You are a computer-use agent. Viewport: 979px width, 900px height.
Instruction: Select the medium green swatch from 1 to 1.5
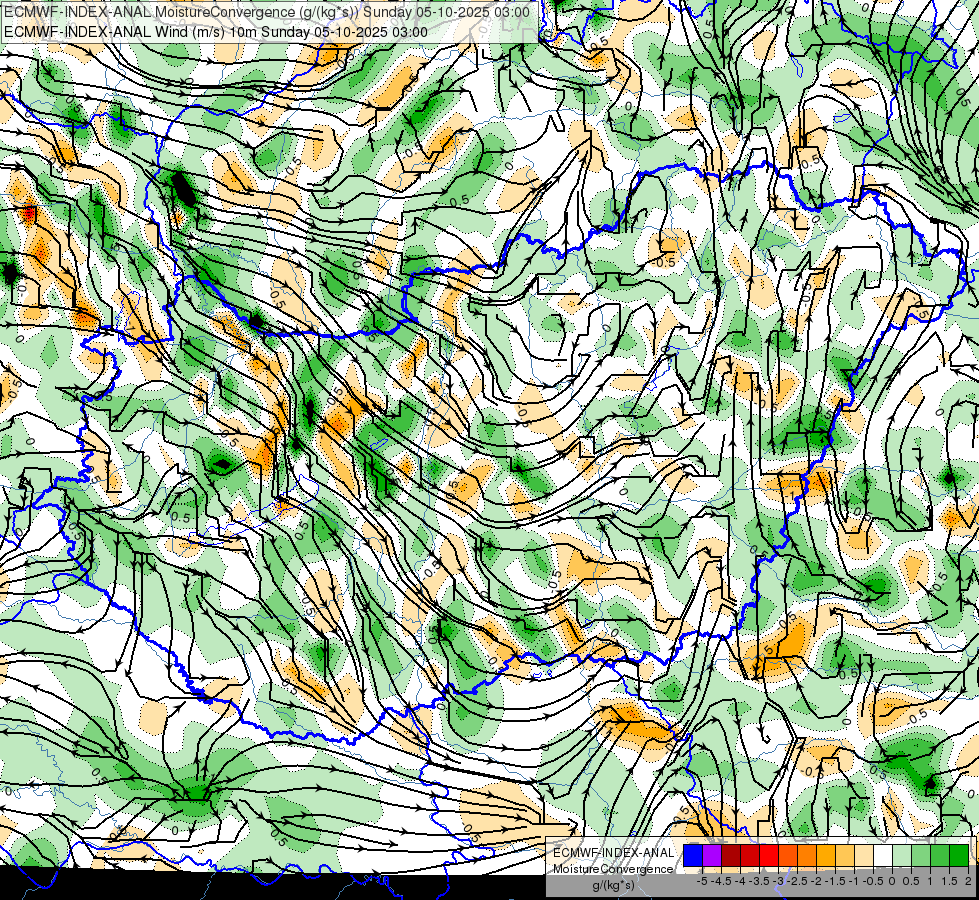click(x=940, y=855)
